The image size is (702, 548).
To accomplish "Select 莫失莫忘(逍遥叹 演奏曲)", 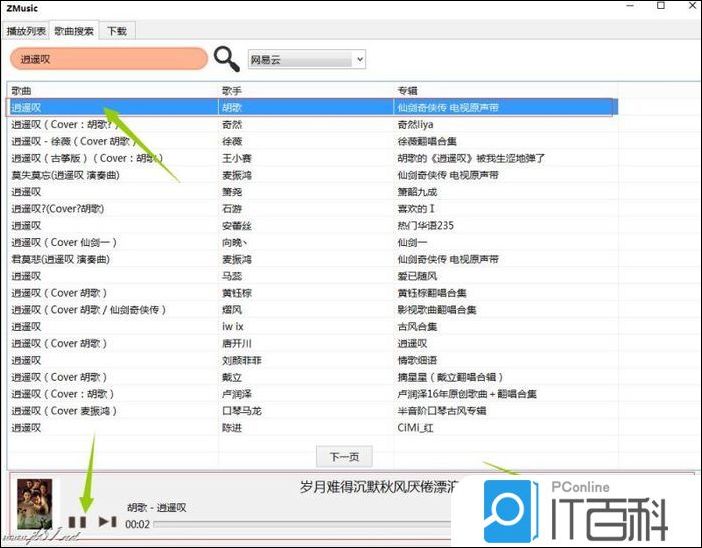I will (x=312, y=175).
